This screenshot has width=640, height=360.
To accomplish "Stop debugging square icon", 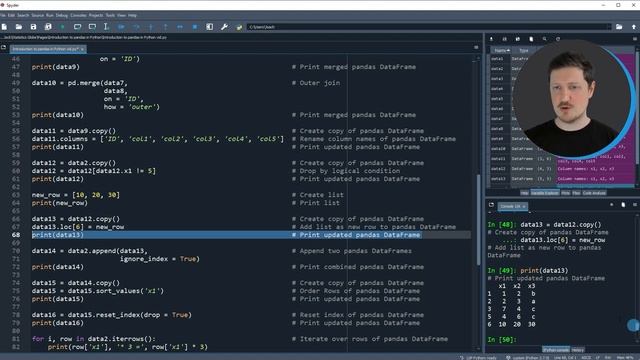I will click(x=195, y=27).
